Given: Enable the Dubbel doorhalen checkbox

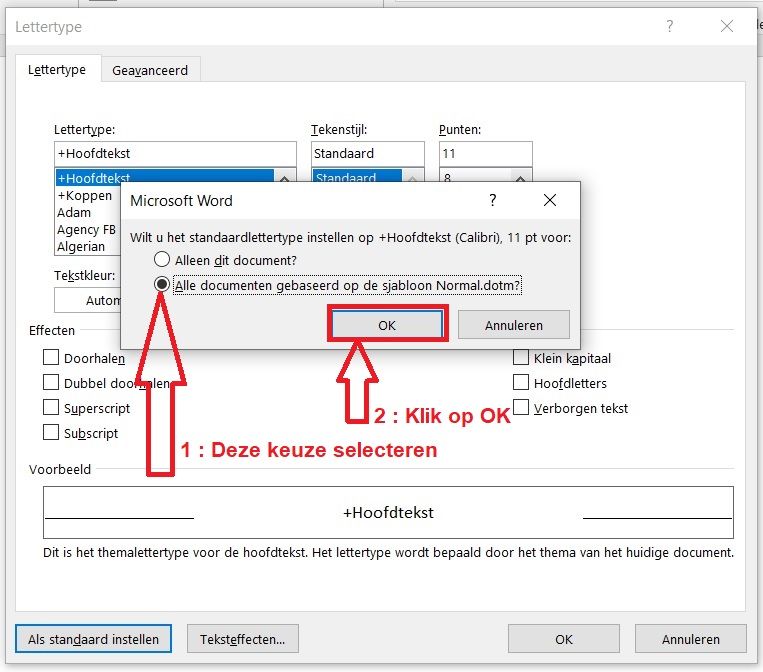Looking at the screenshot, I should click(x=51, y=382).
